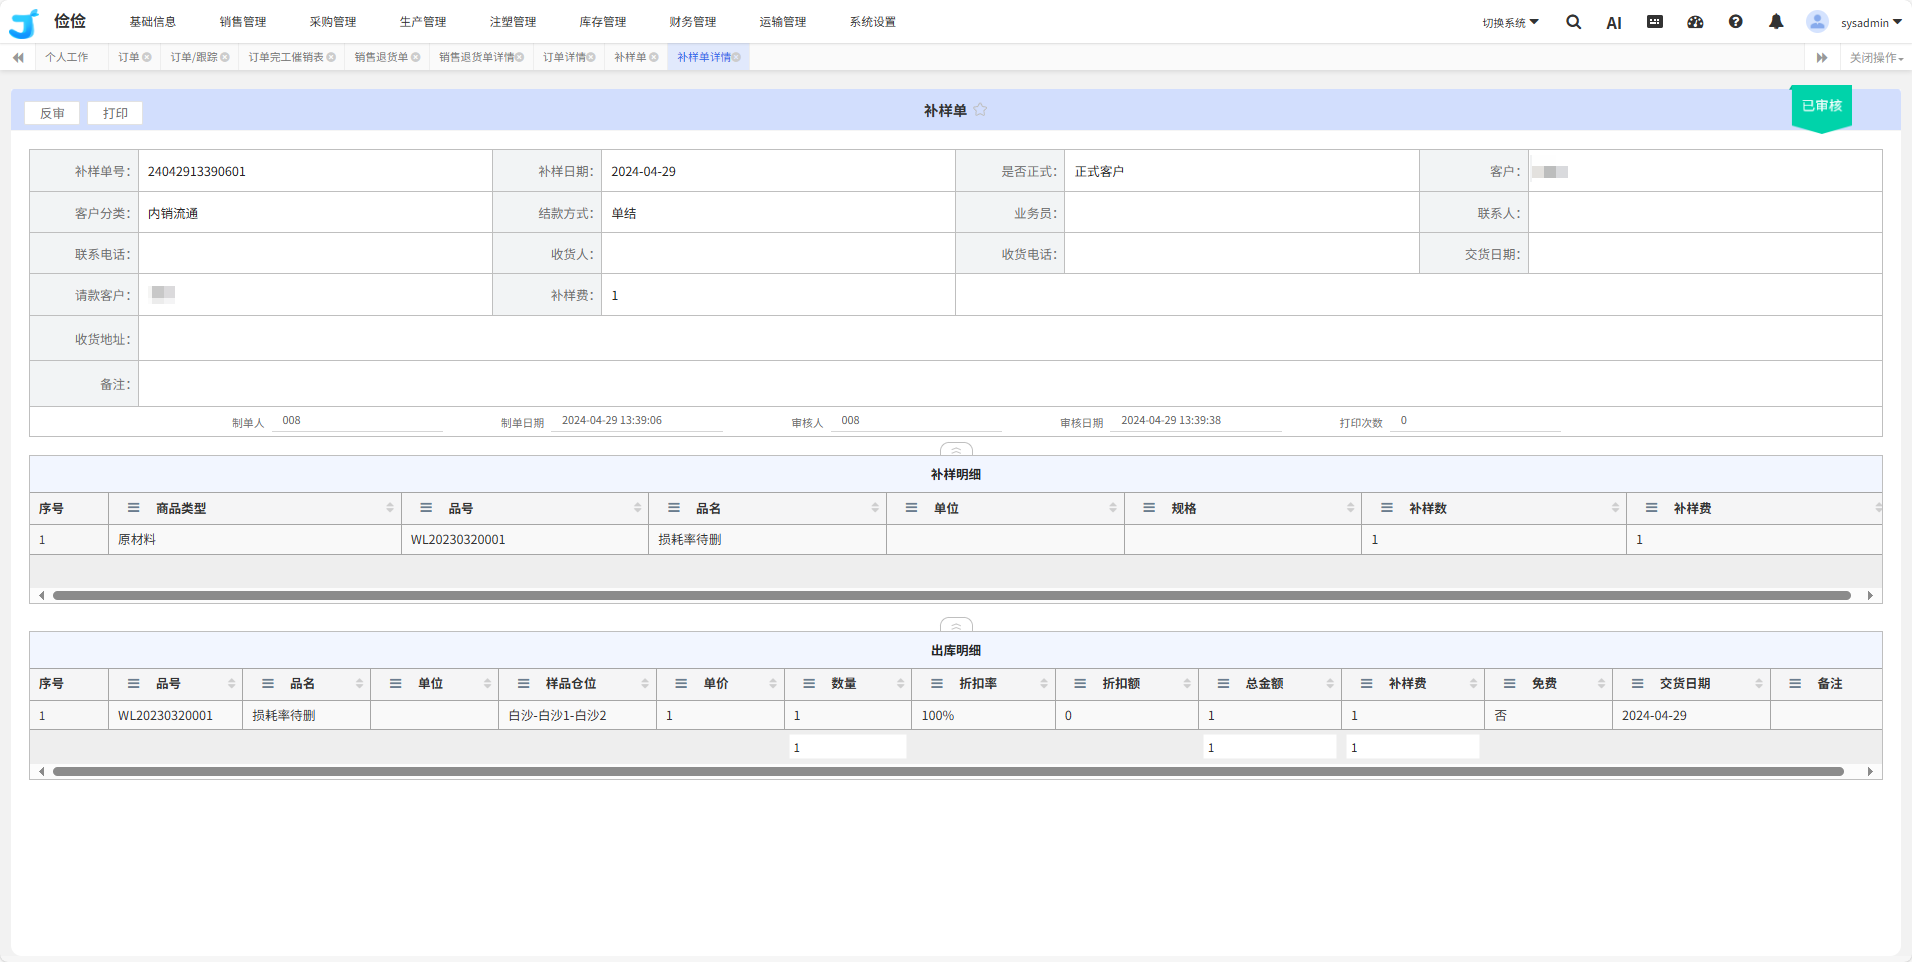Open the AI assistant icon
This screenshot has height=962, width=1912.
[1613, 23]
